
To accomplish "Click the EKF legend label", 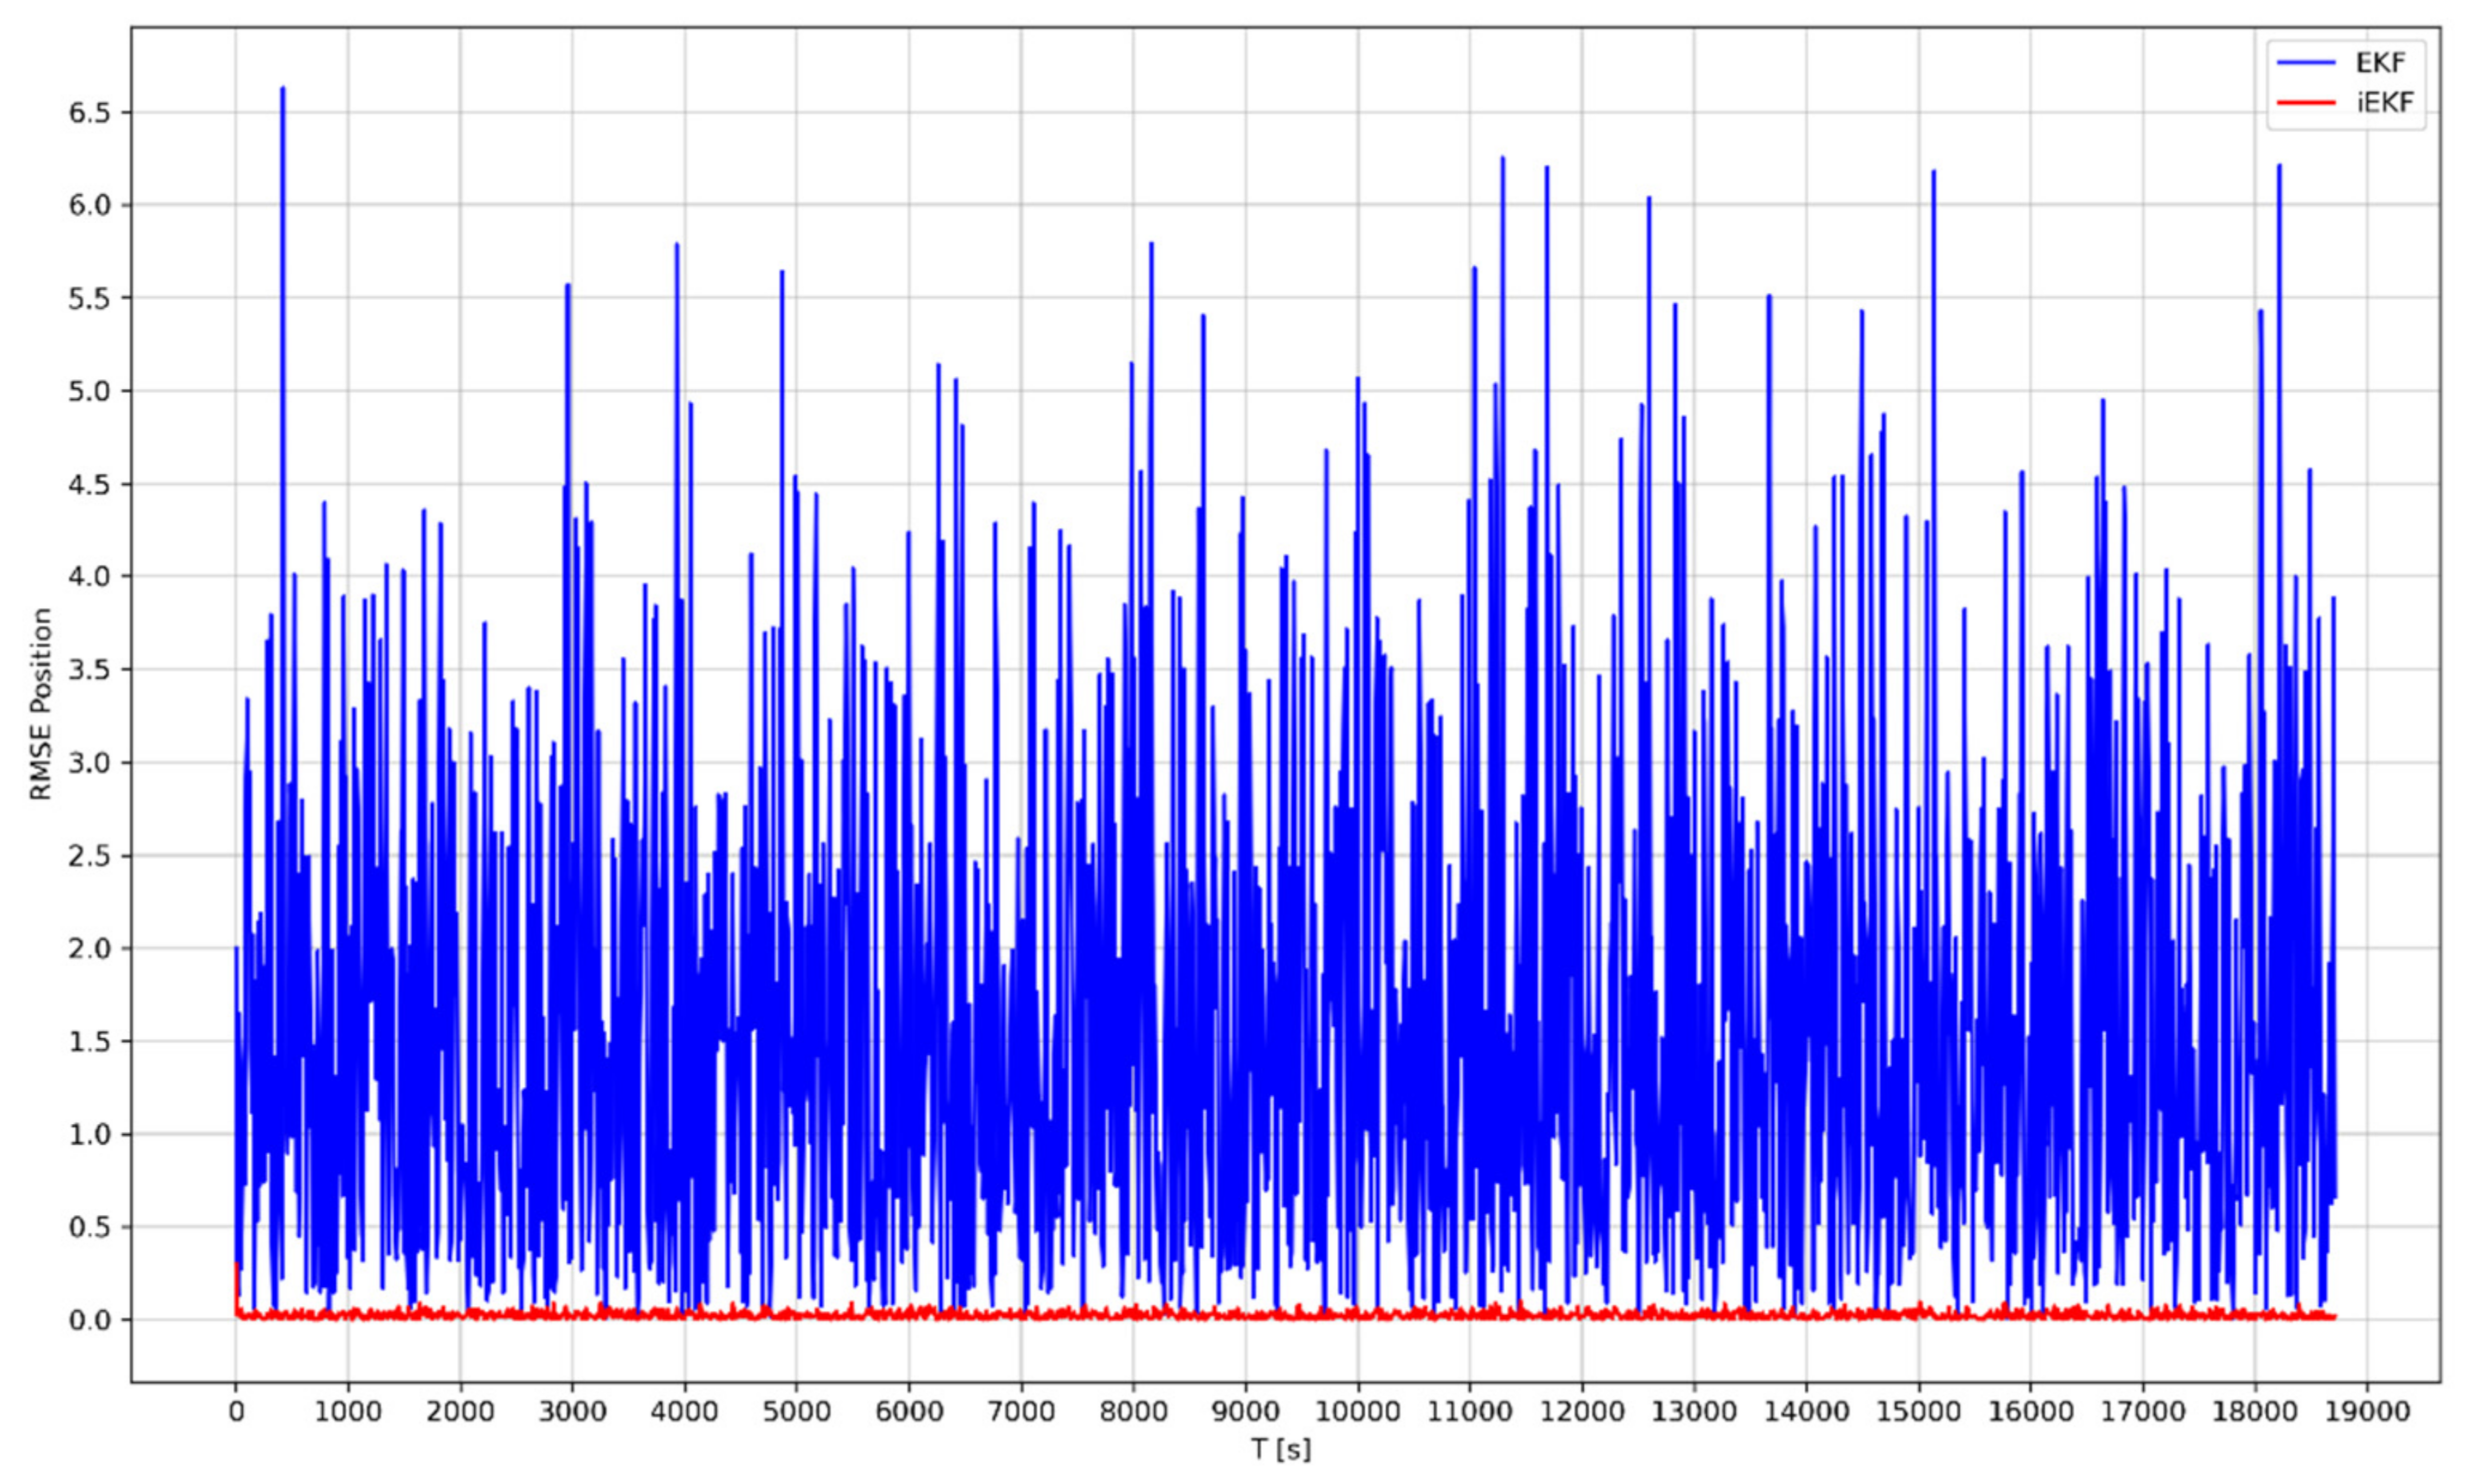I will [2380, 62].
